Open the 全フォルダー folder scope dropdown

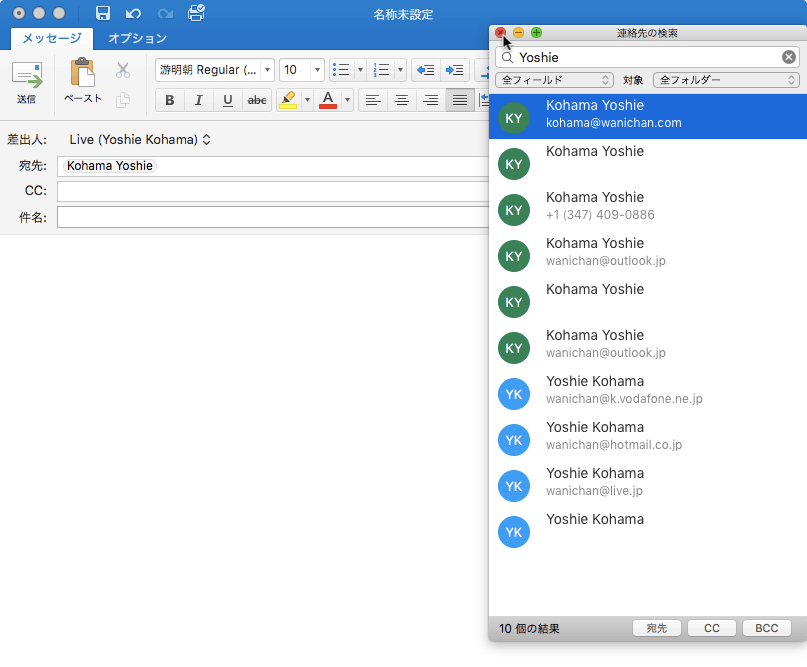(726, 80)
